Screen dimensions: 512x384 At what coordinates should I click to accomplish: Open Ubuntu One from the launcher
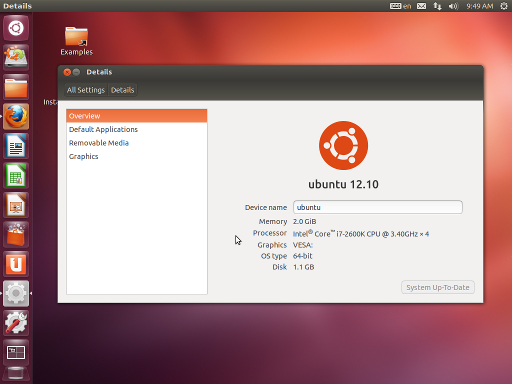16,264
